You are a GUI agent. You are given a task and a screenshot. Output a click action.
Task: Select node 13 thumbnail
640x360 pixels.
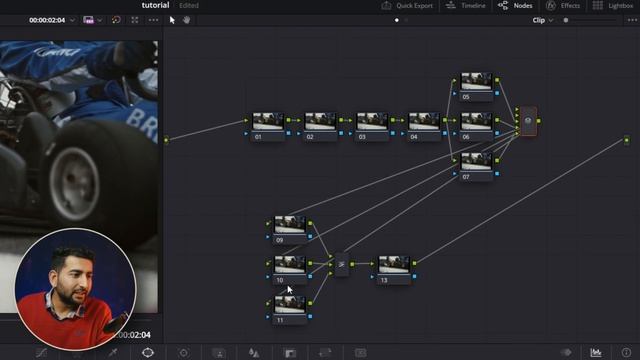[394, 265]
